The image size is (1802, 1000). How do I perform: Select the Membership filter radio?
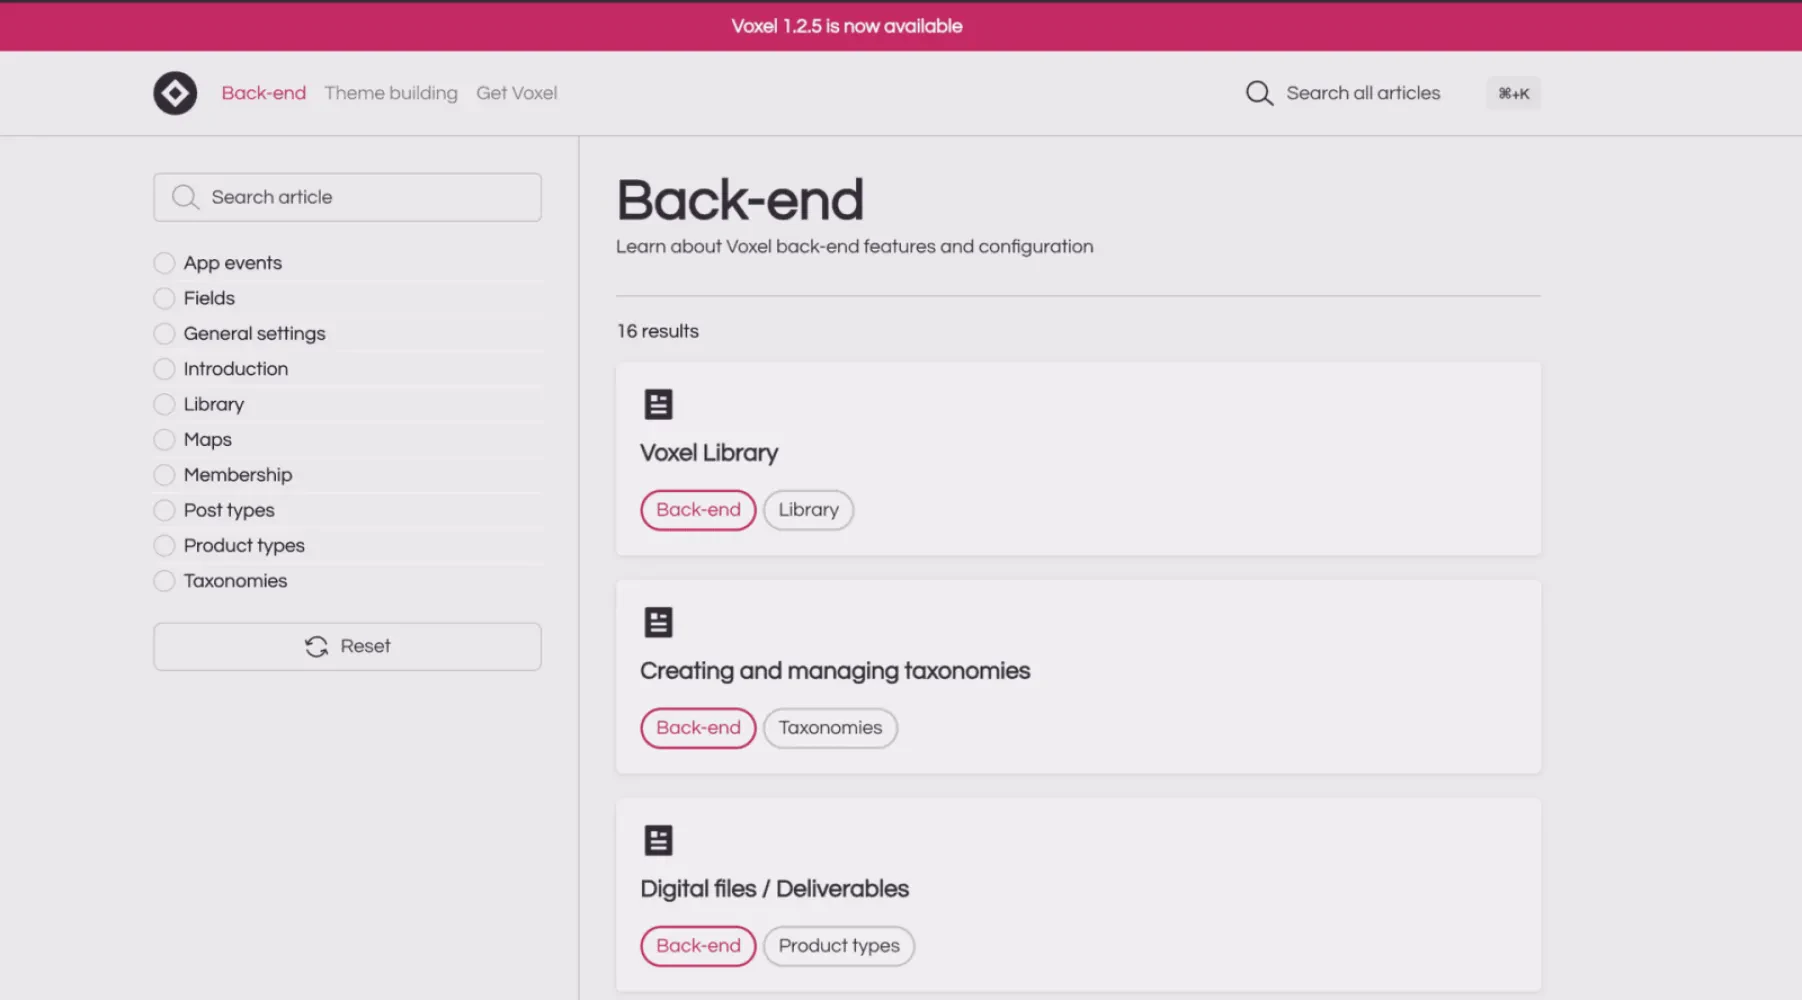click(x=164, y=475)
